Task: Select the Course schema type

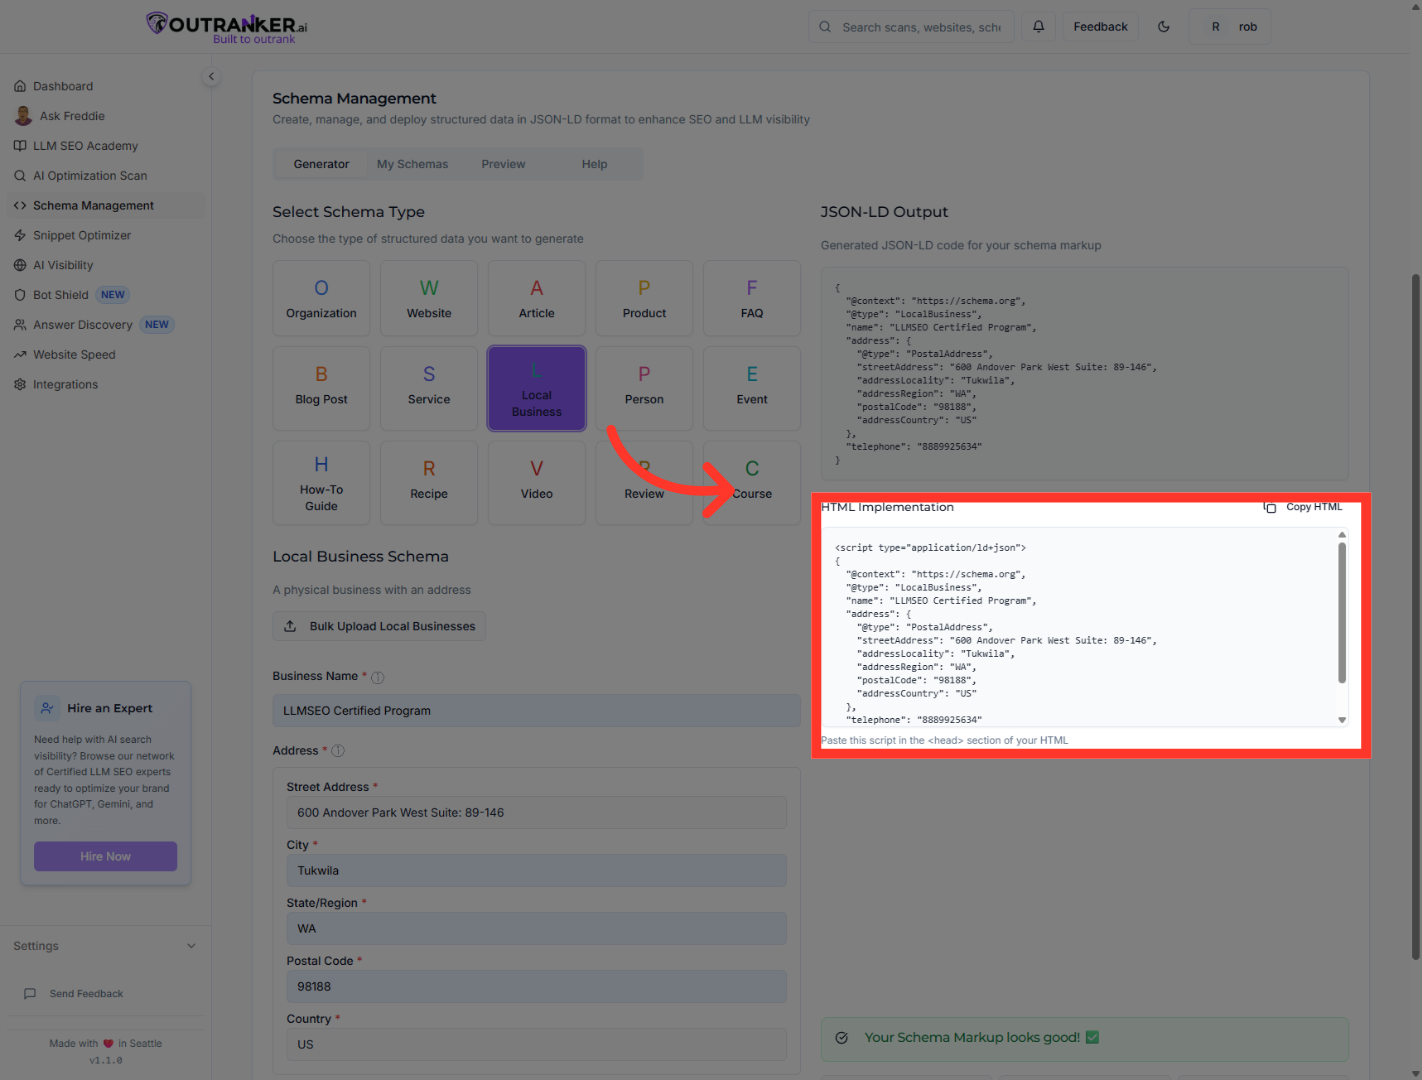Action: 751,482
